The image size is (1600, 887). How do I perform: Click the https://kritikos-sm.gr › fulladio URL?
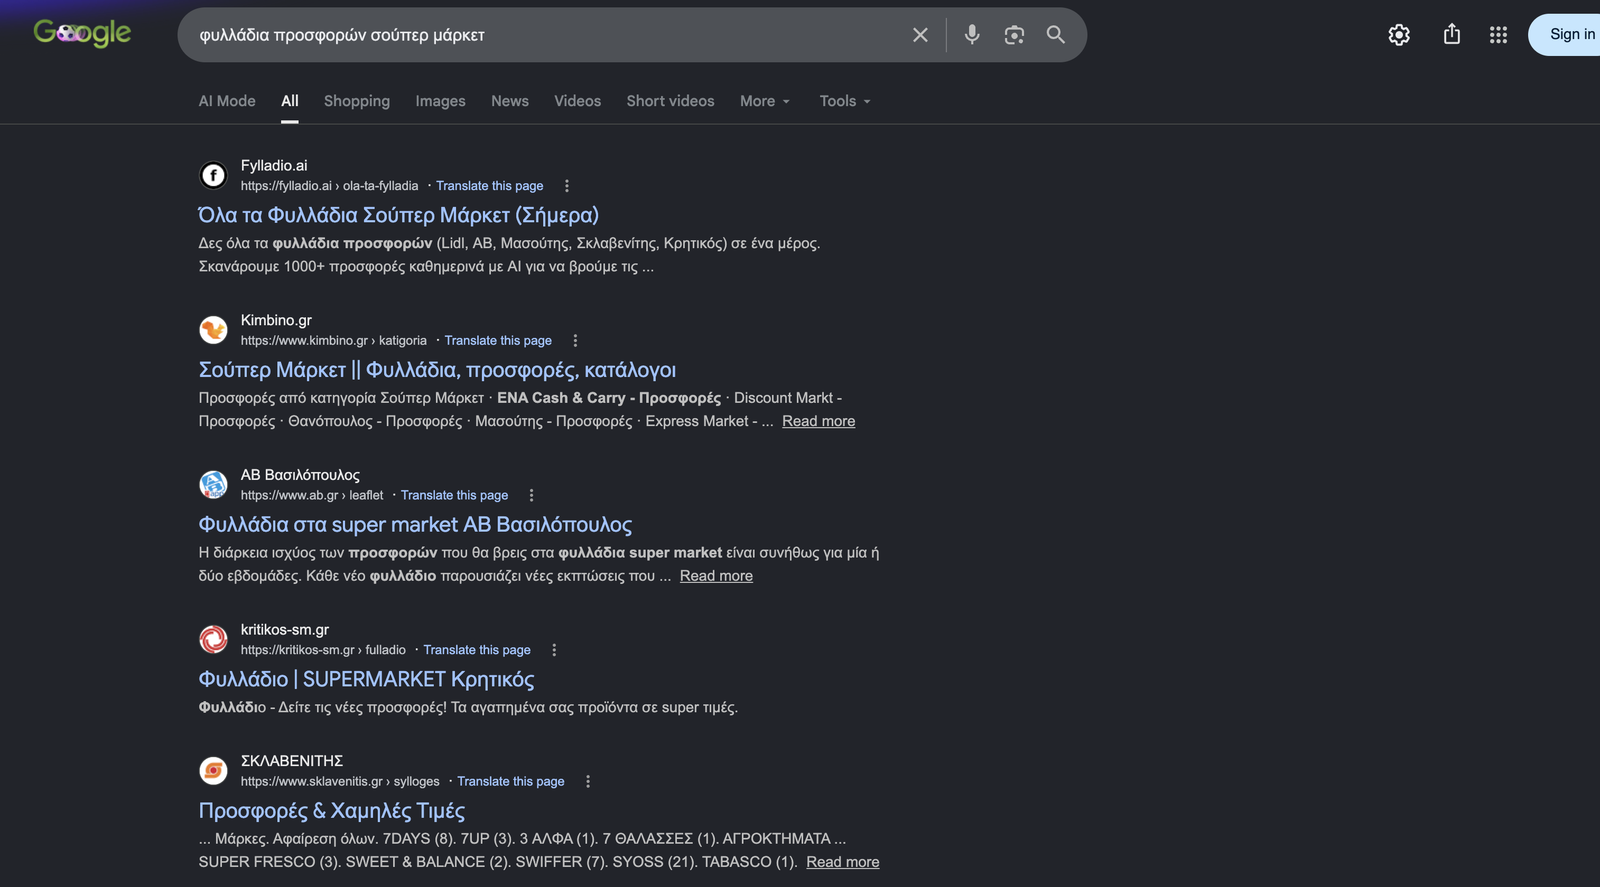click(323, 650)
